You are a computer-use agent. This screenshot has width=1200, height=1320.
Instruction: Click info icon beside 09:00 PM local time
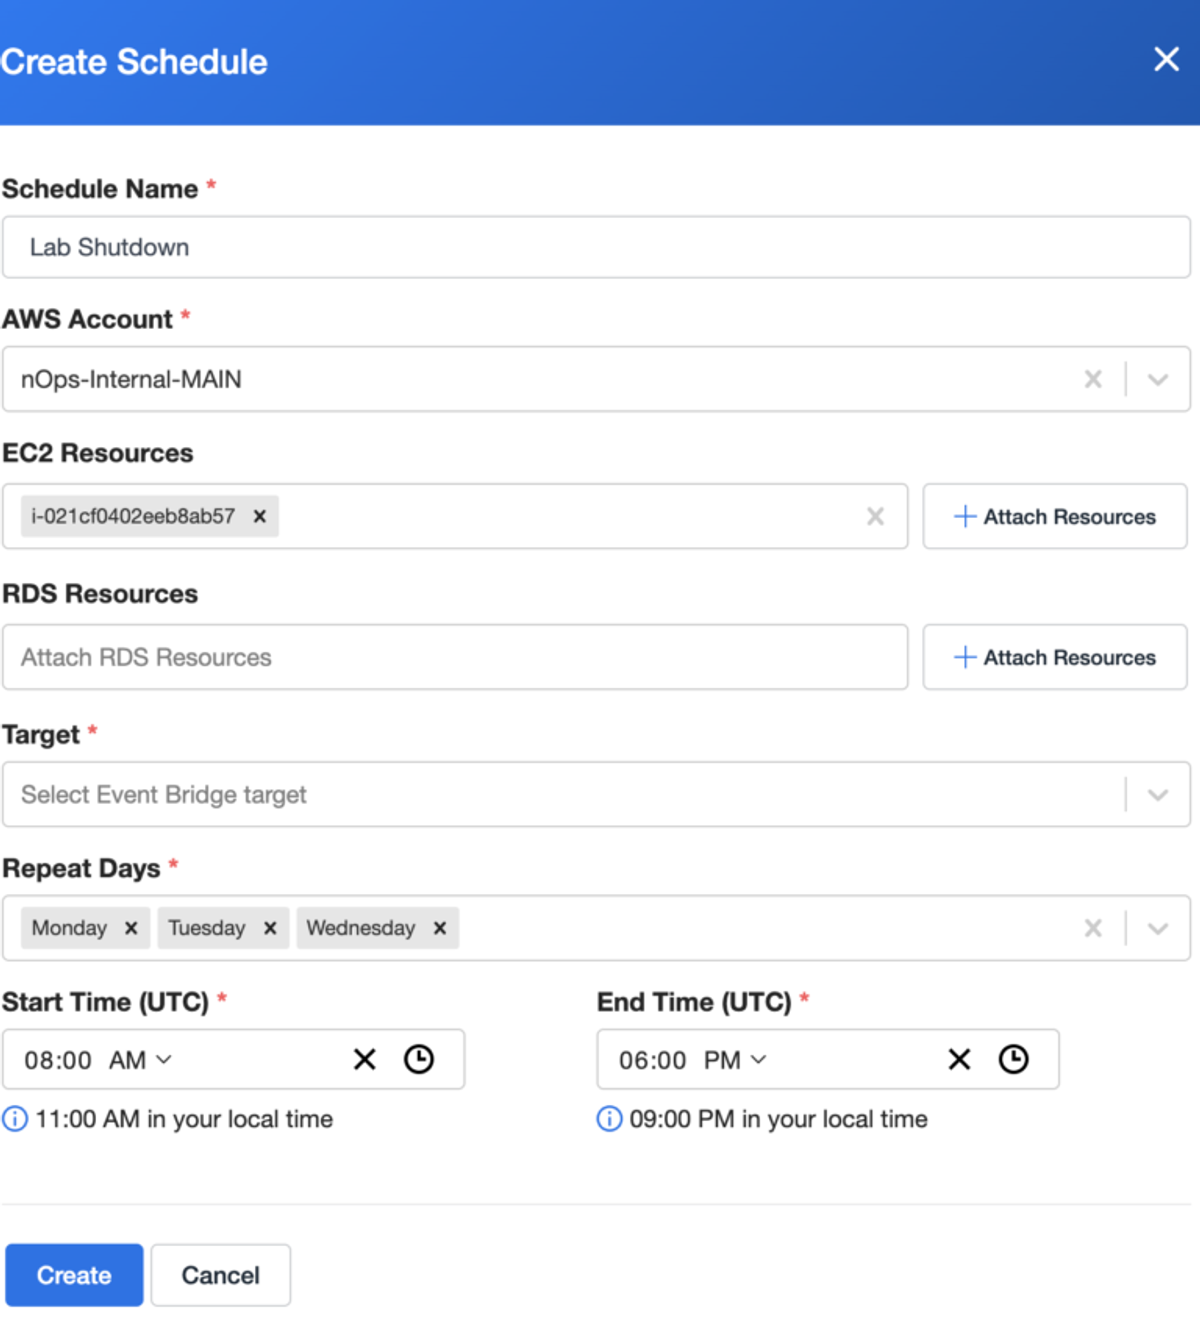[609, 1118]
